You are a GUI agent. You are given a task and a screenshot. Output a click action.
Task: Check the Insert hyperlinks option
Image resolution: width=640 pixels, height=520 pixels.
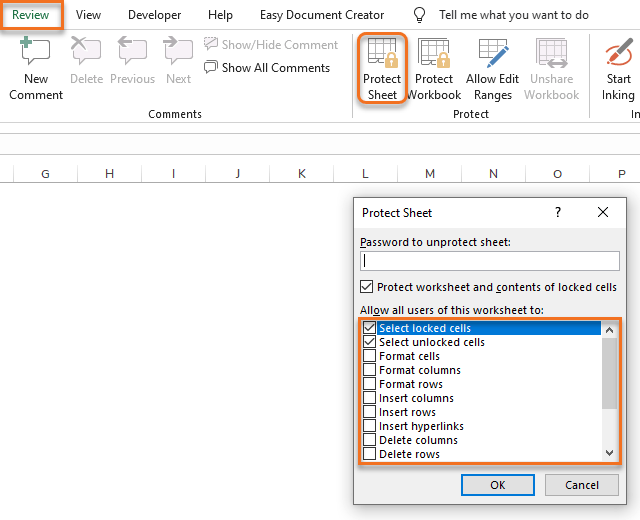coord(370,426)
